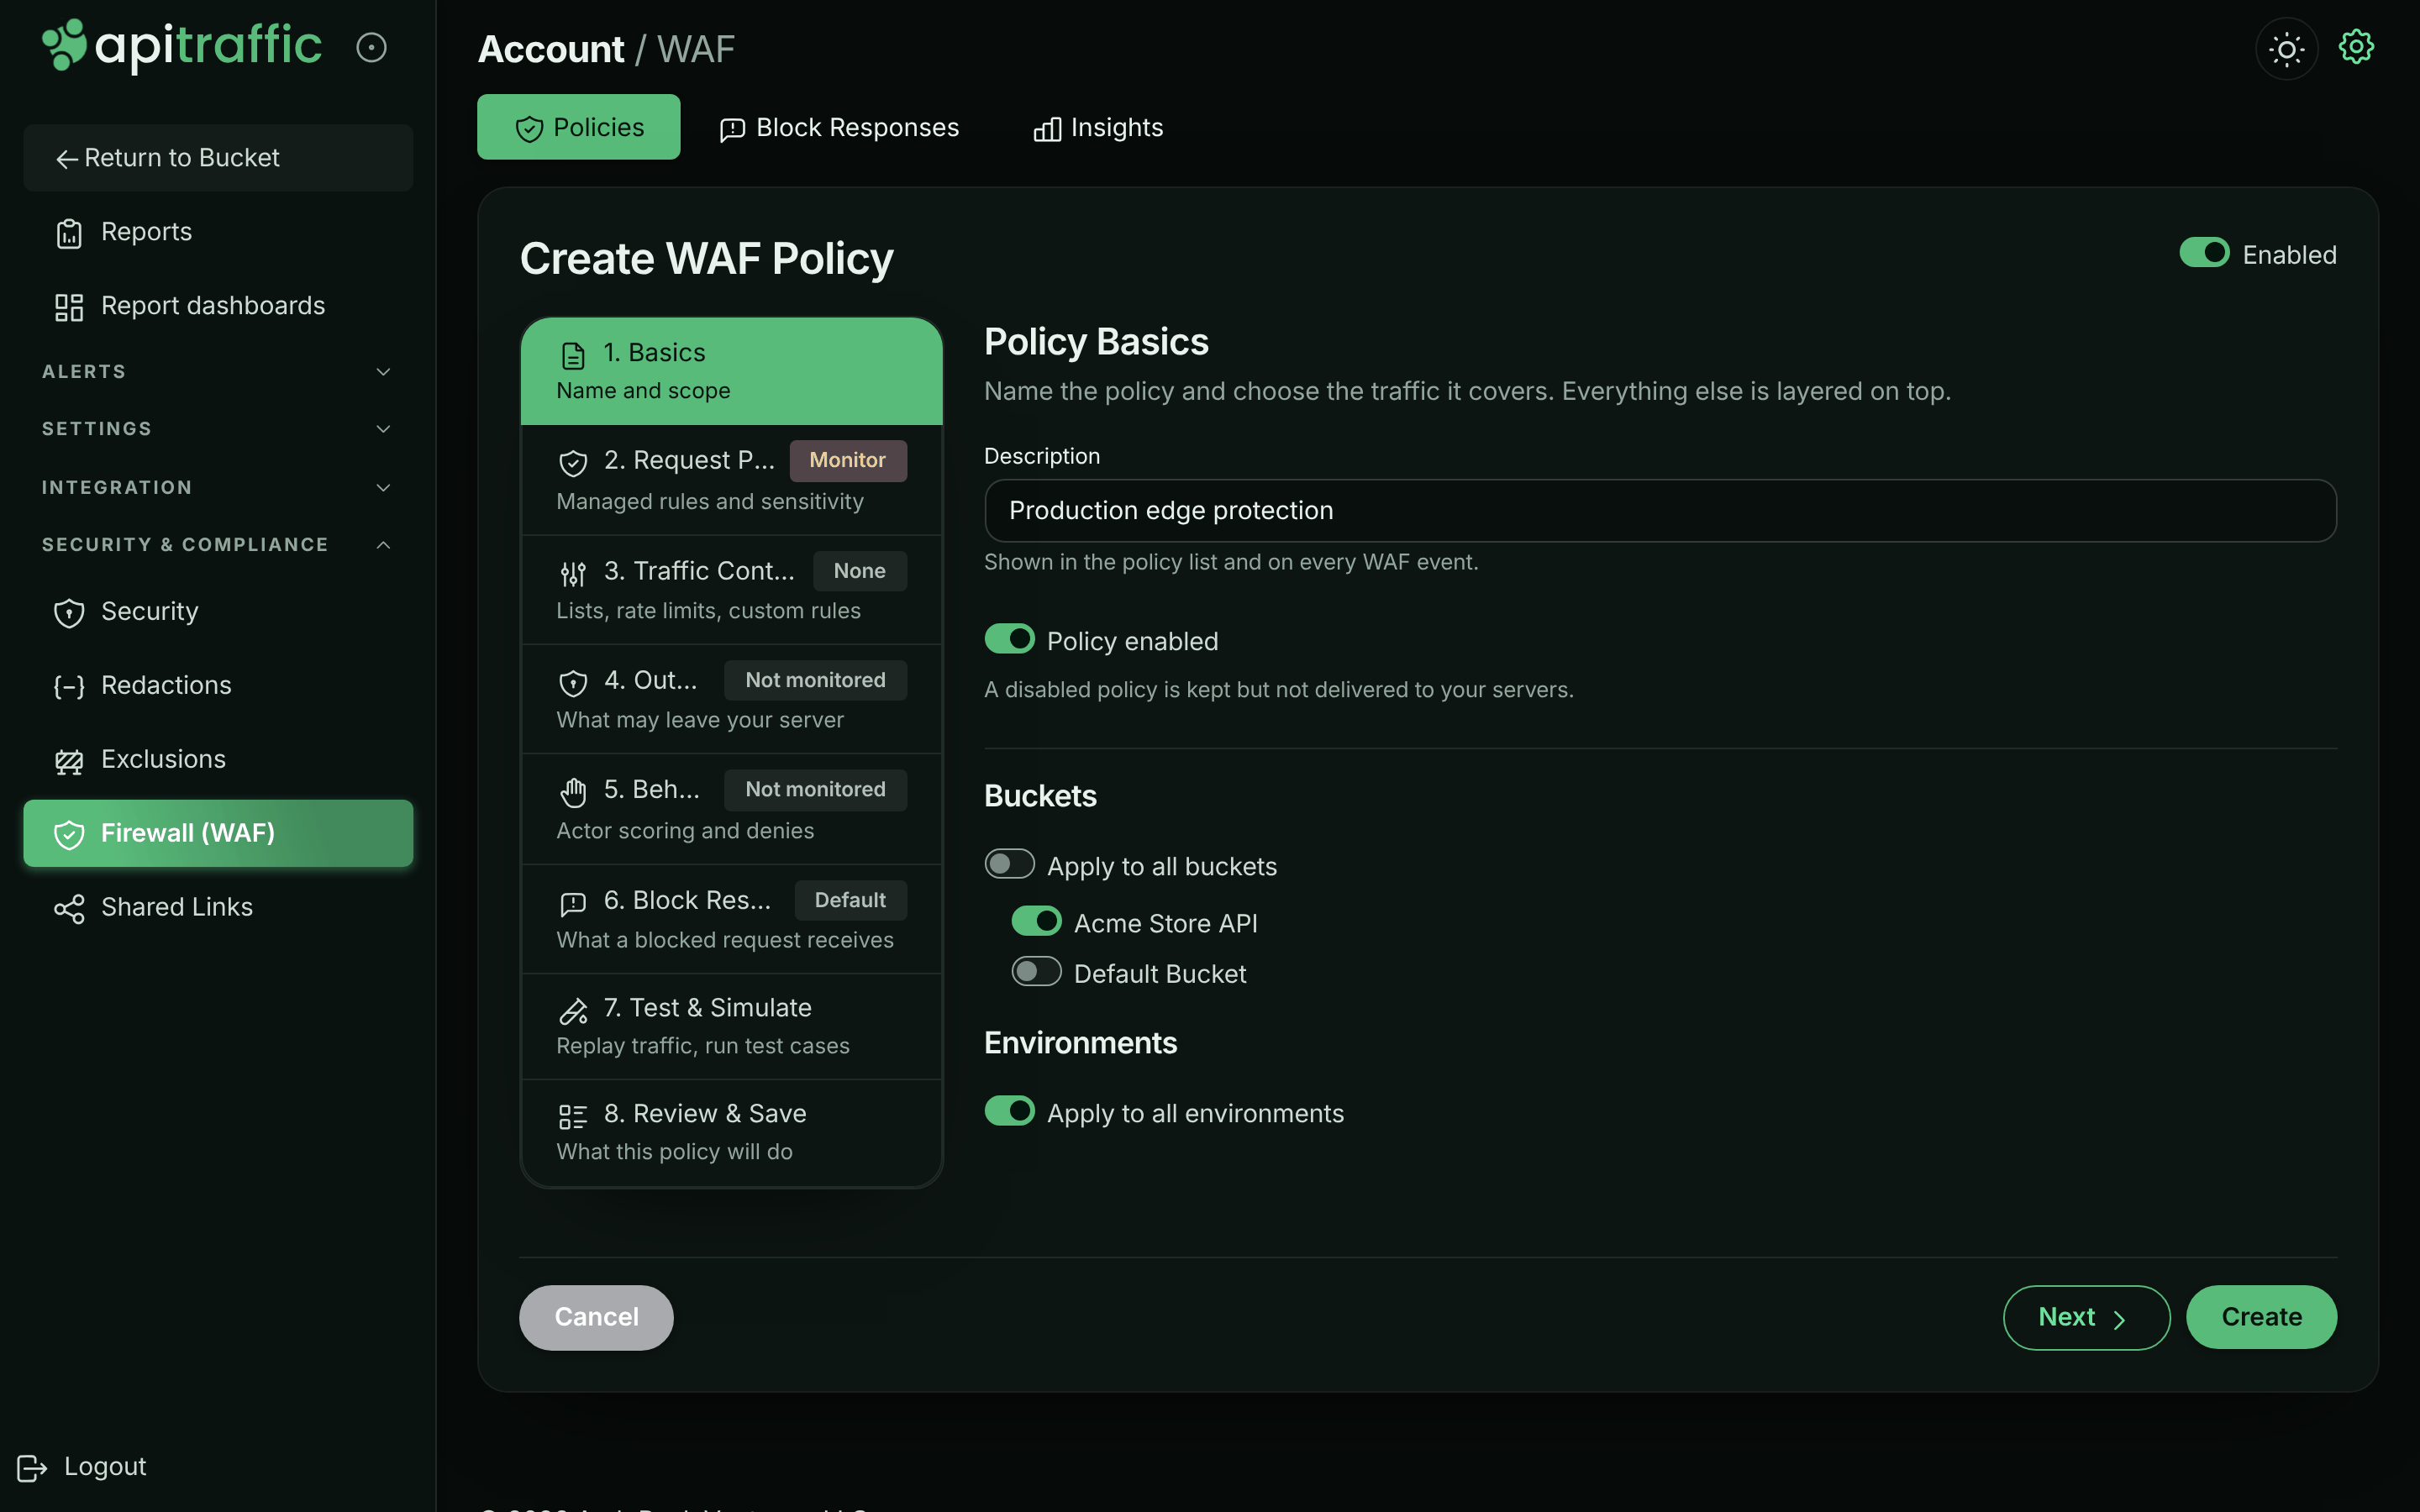Click the Create button
Screen dimensions: 2420x1512
click(x=2261, y=1317)
